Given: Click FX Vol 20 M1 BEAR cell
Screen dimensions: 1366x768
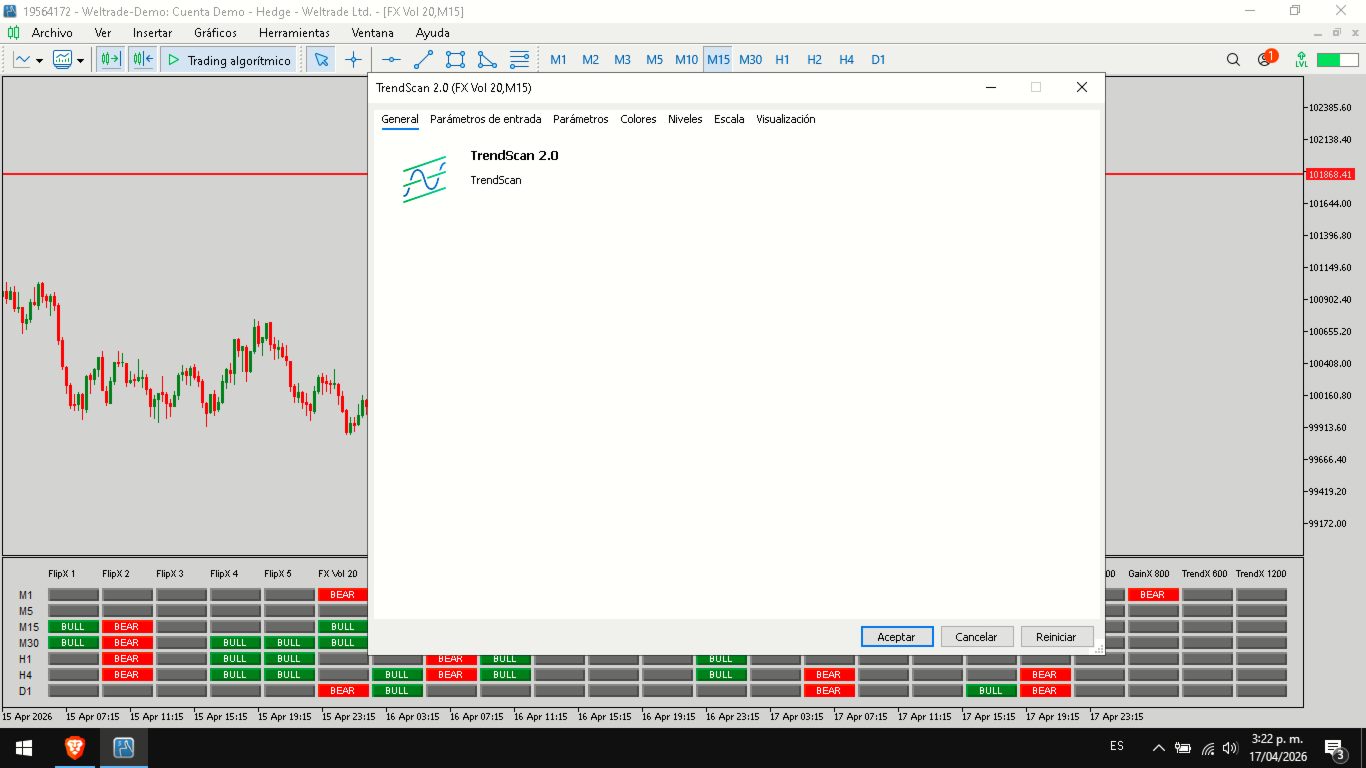Looking at the screenshot, I should coord(343,595).
